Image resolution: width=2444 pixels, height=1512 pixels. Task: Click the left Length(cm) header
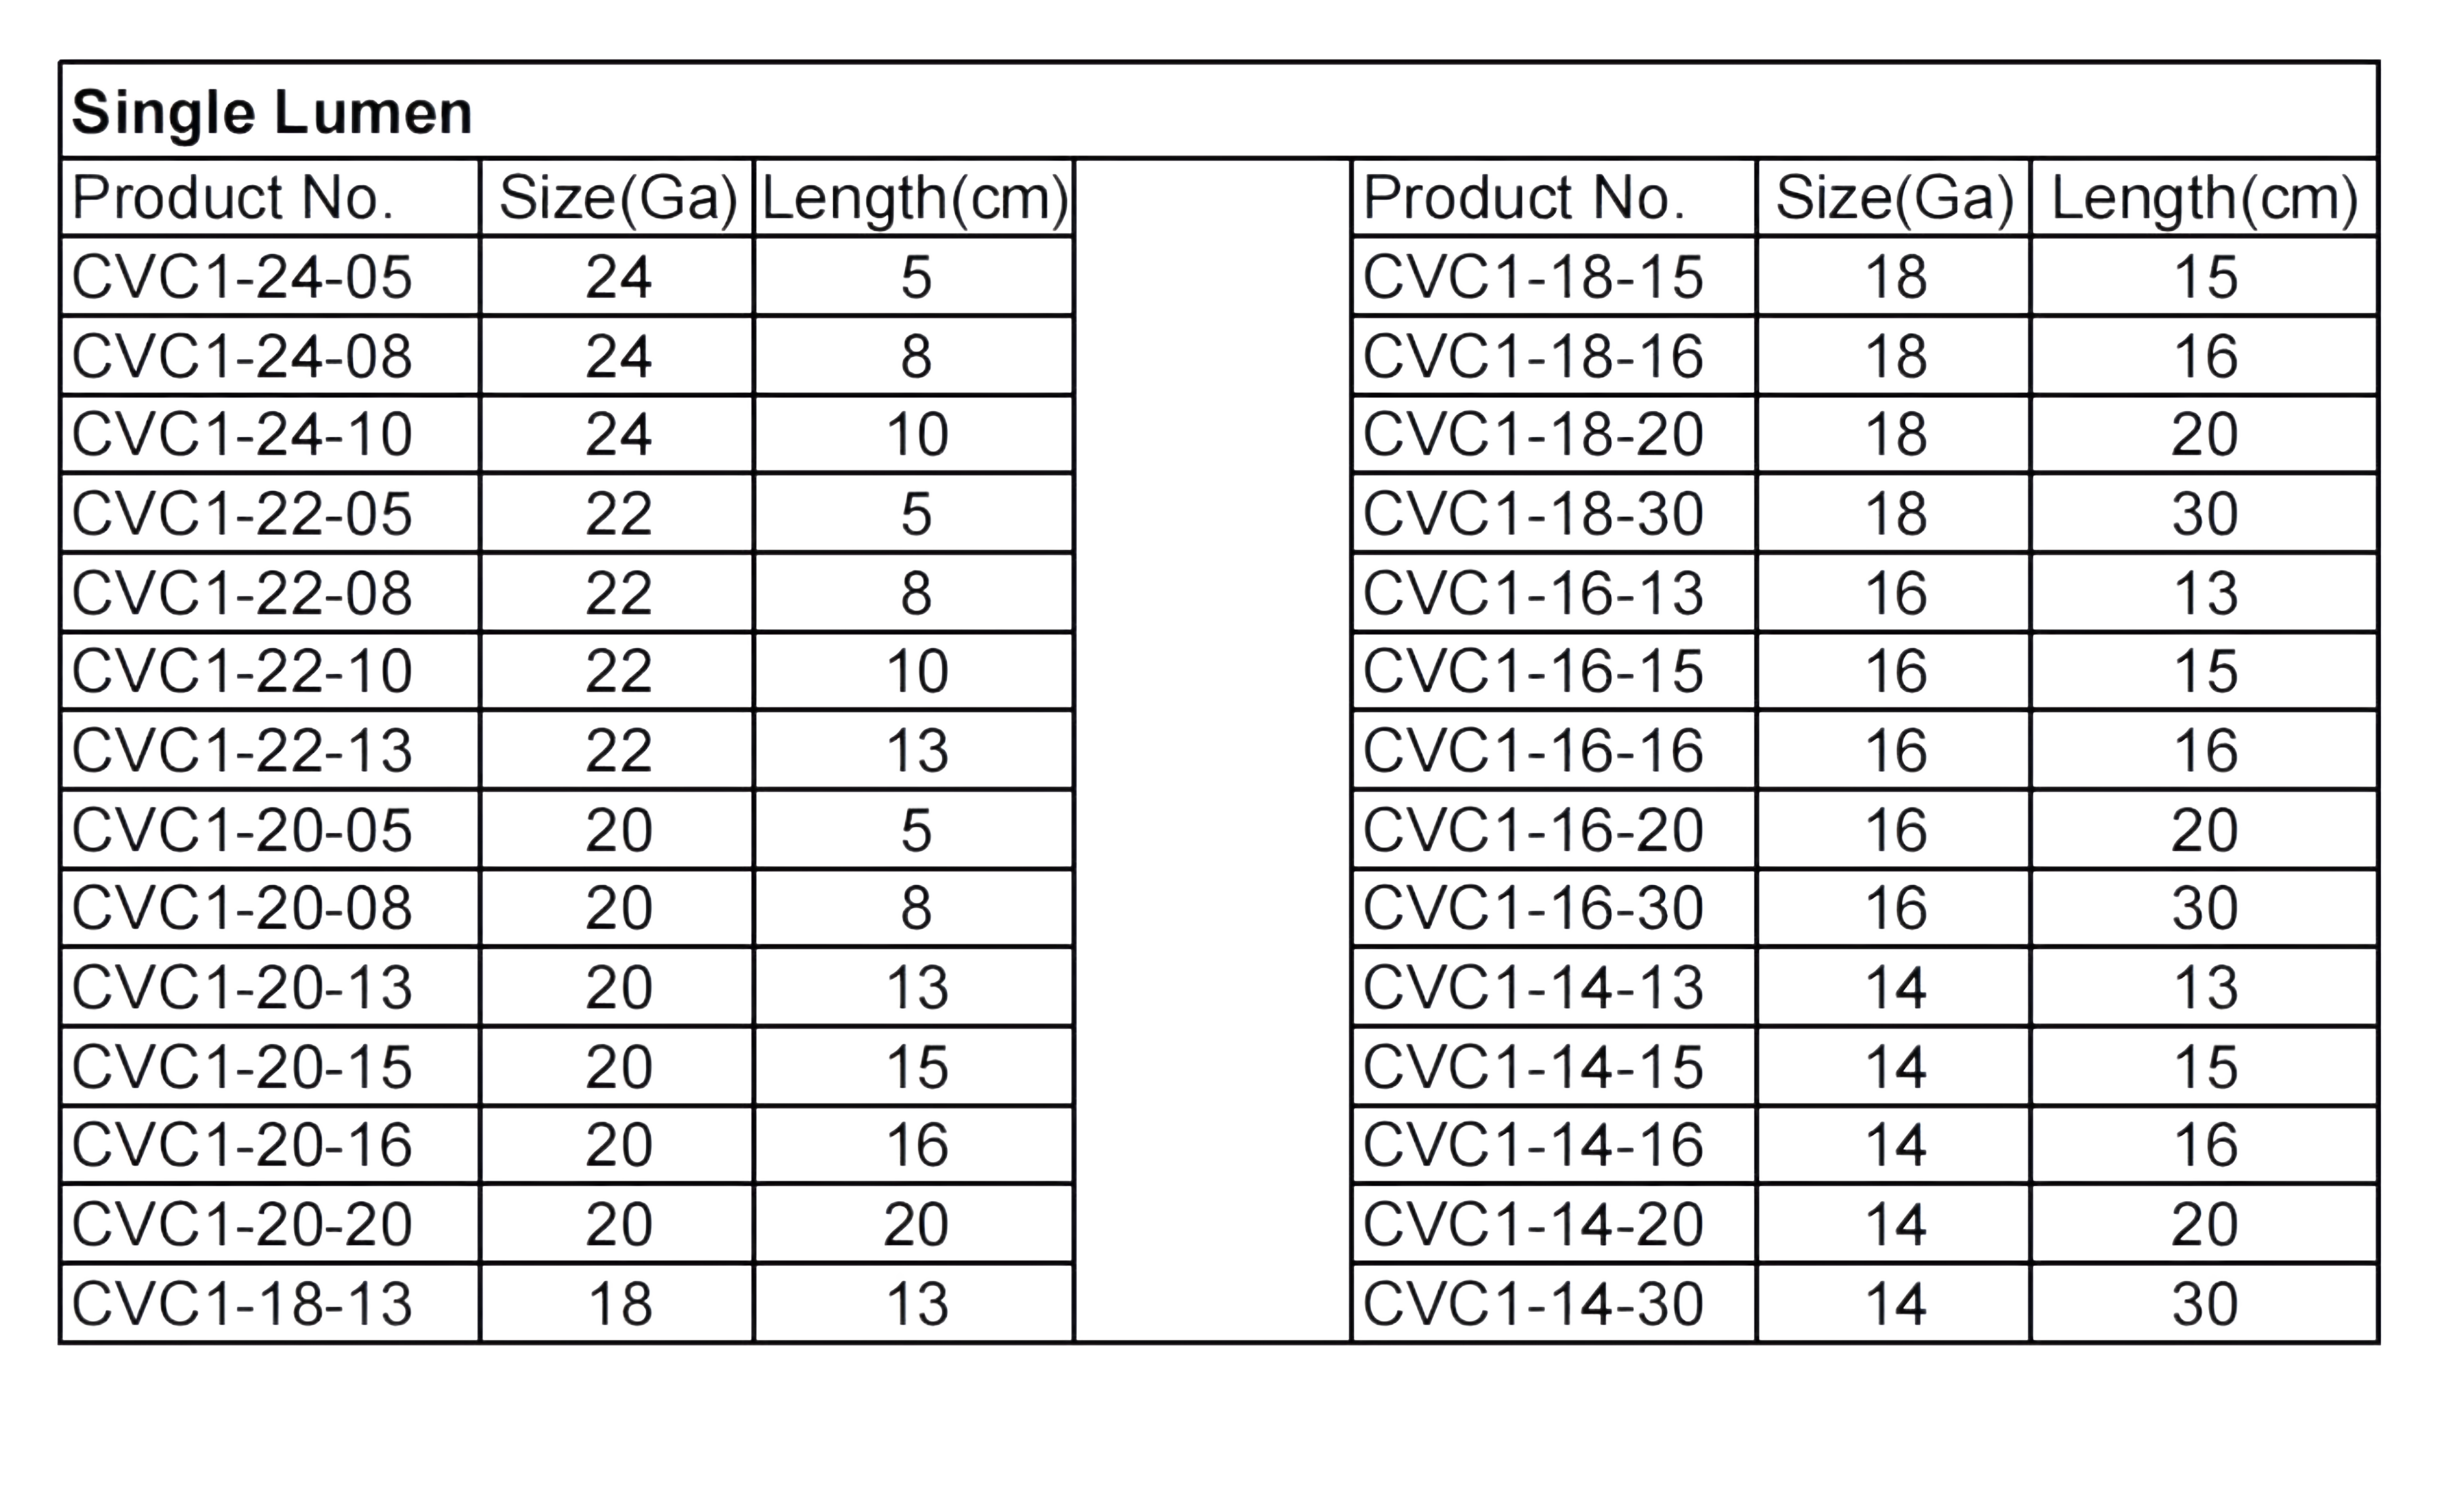pyautogui.click(x=914, y=197)
